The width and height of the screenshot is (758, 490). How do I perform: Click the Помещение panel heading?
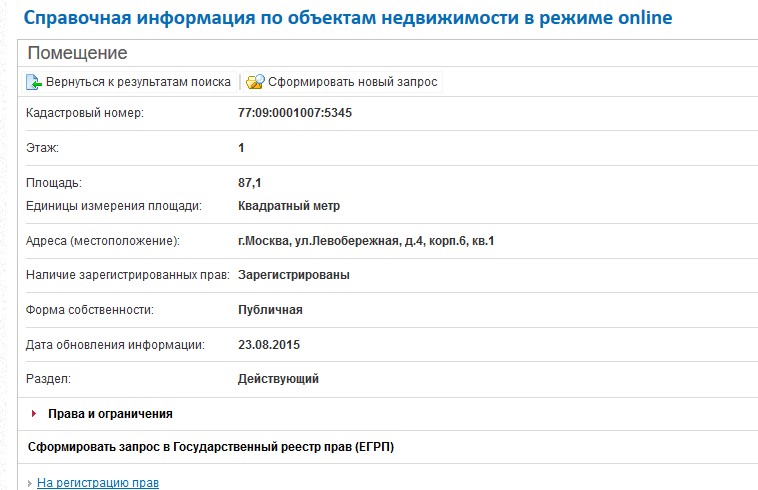pyautogui.click(x=77, y=53)
